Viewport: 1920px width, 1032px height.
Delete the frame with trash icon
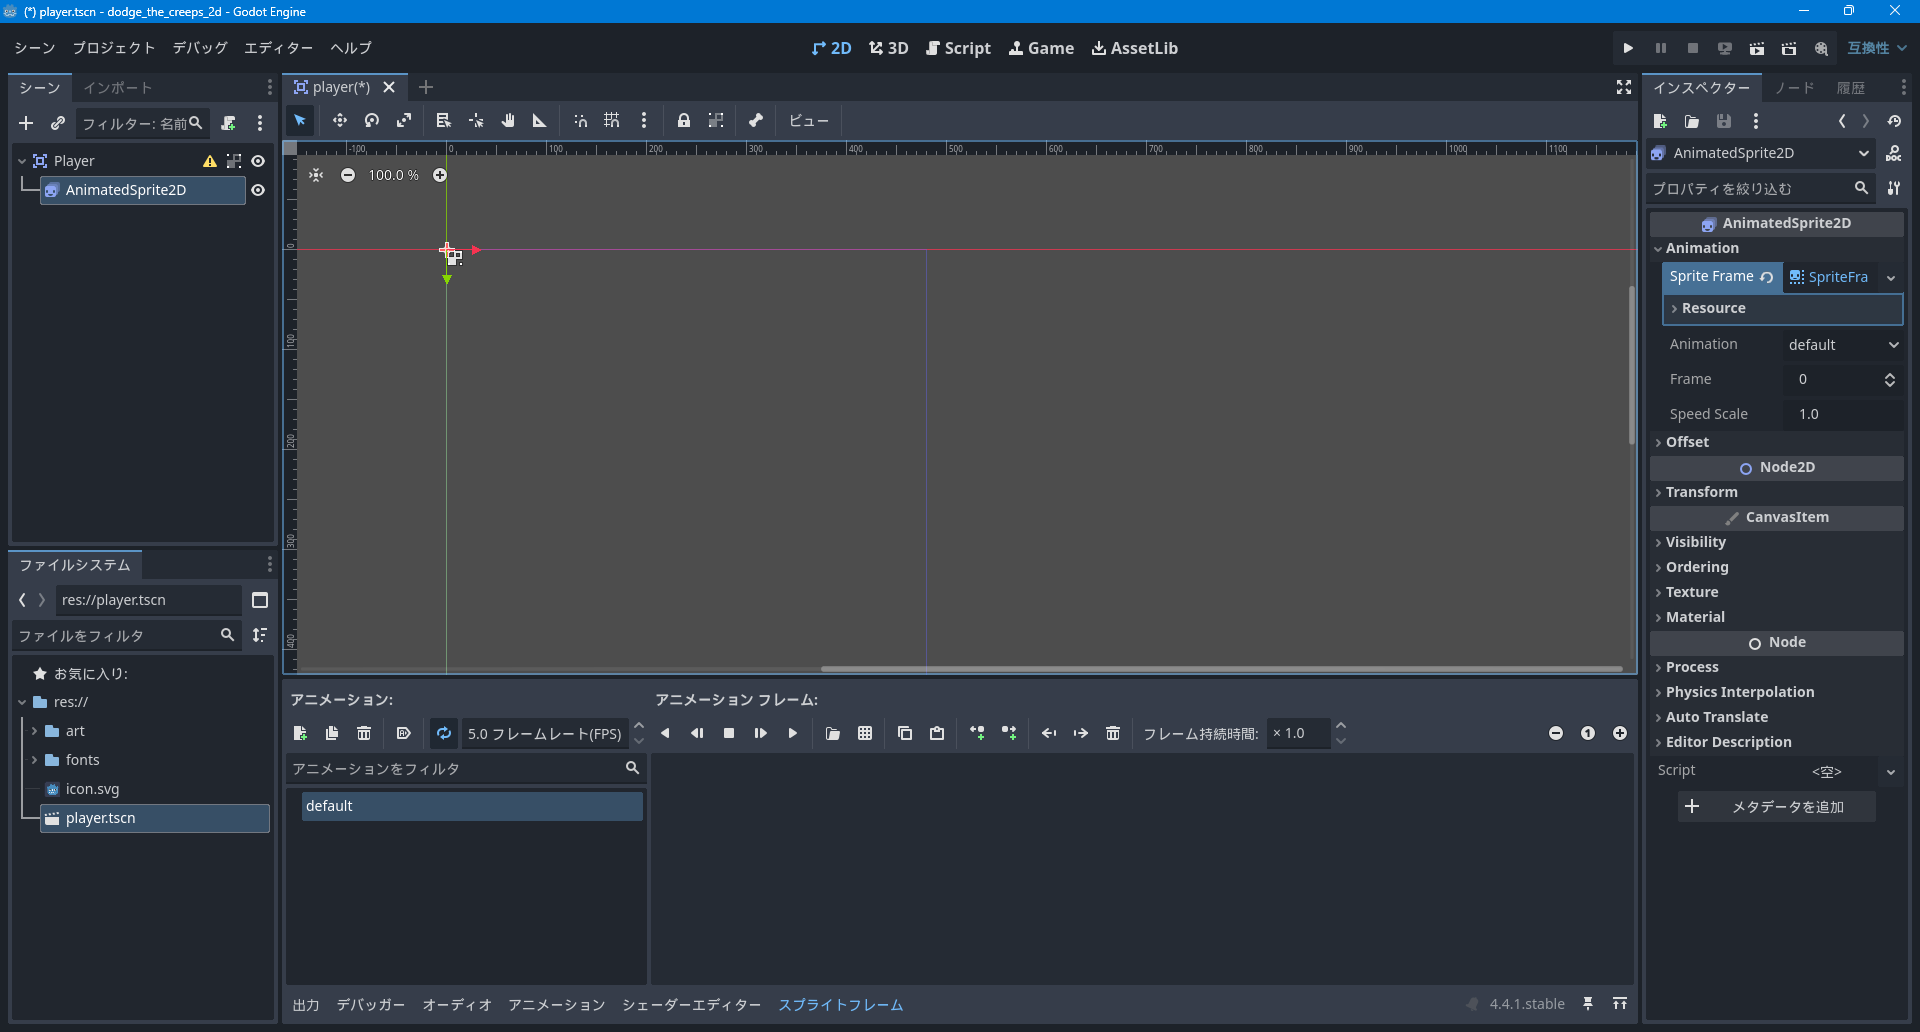tap(1113, 733)
